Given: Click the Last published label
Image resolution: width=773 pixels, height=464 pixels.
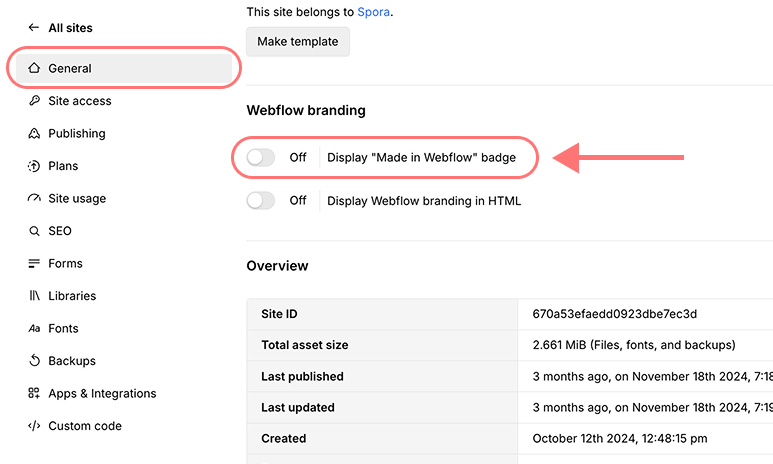Looking at the screenshot, I should [302, 376].
